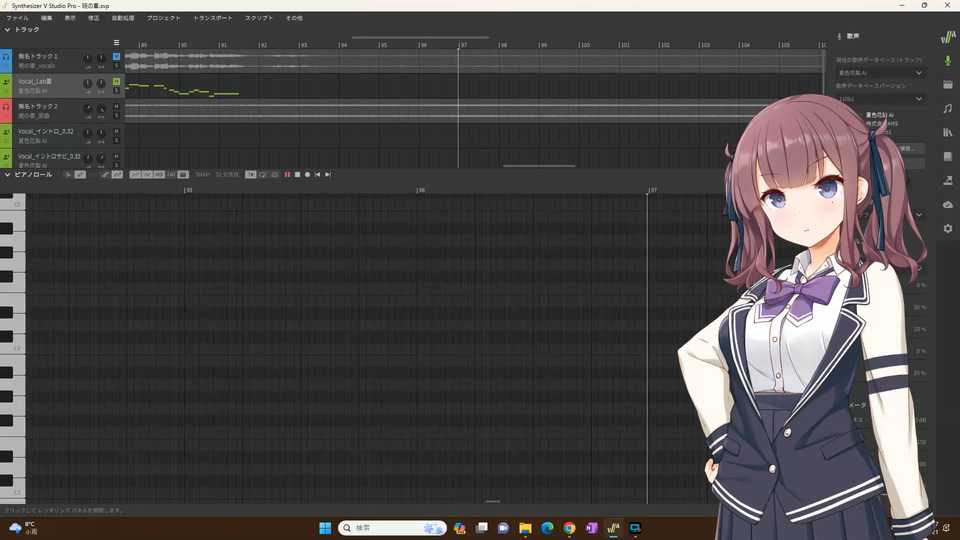960x540 pixels.
Task: Open the export icon in right sidebar
Action: pyautogui.click(x=948, y=180)
